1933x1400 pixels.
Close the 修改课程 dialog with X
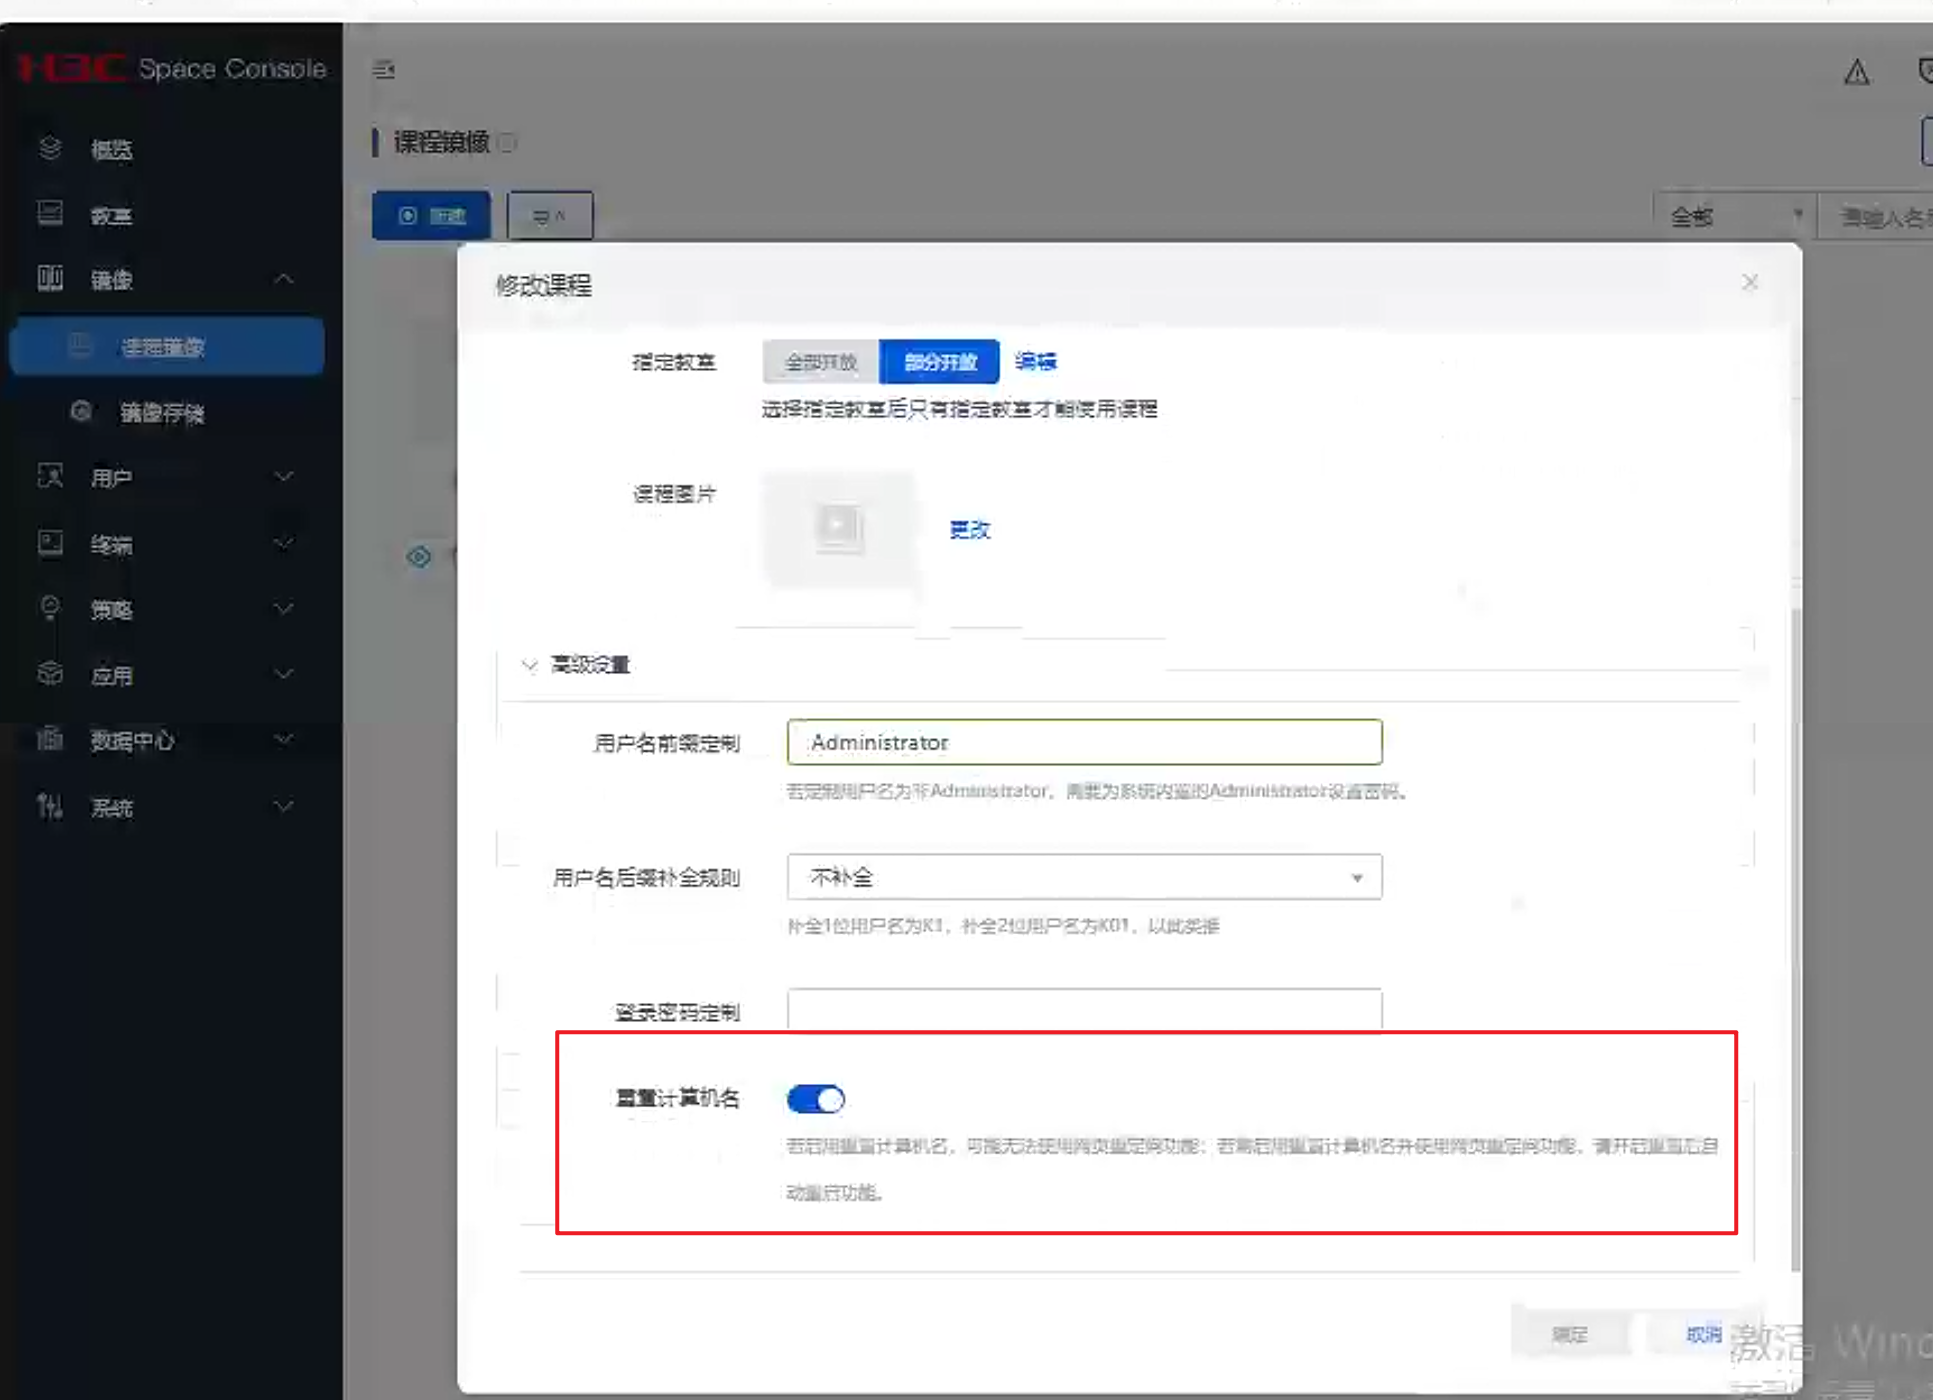1749,283
